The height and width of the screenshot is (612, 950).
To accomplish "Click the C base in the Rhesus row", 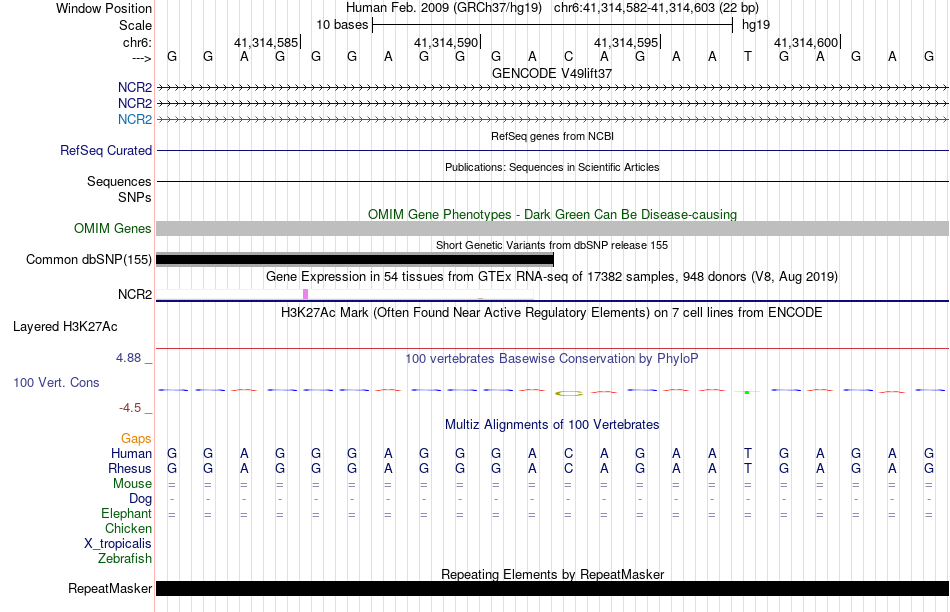I will (568, 468).
